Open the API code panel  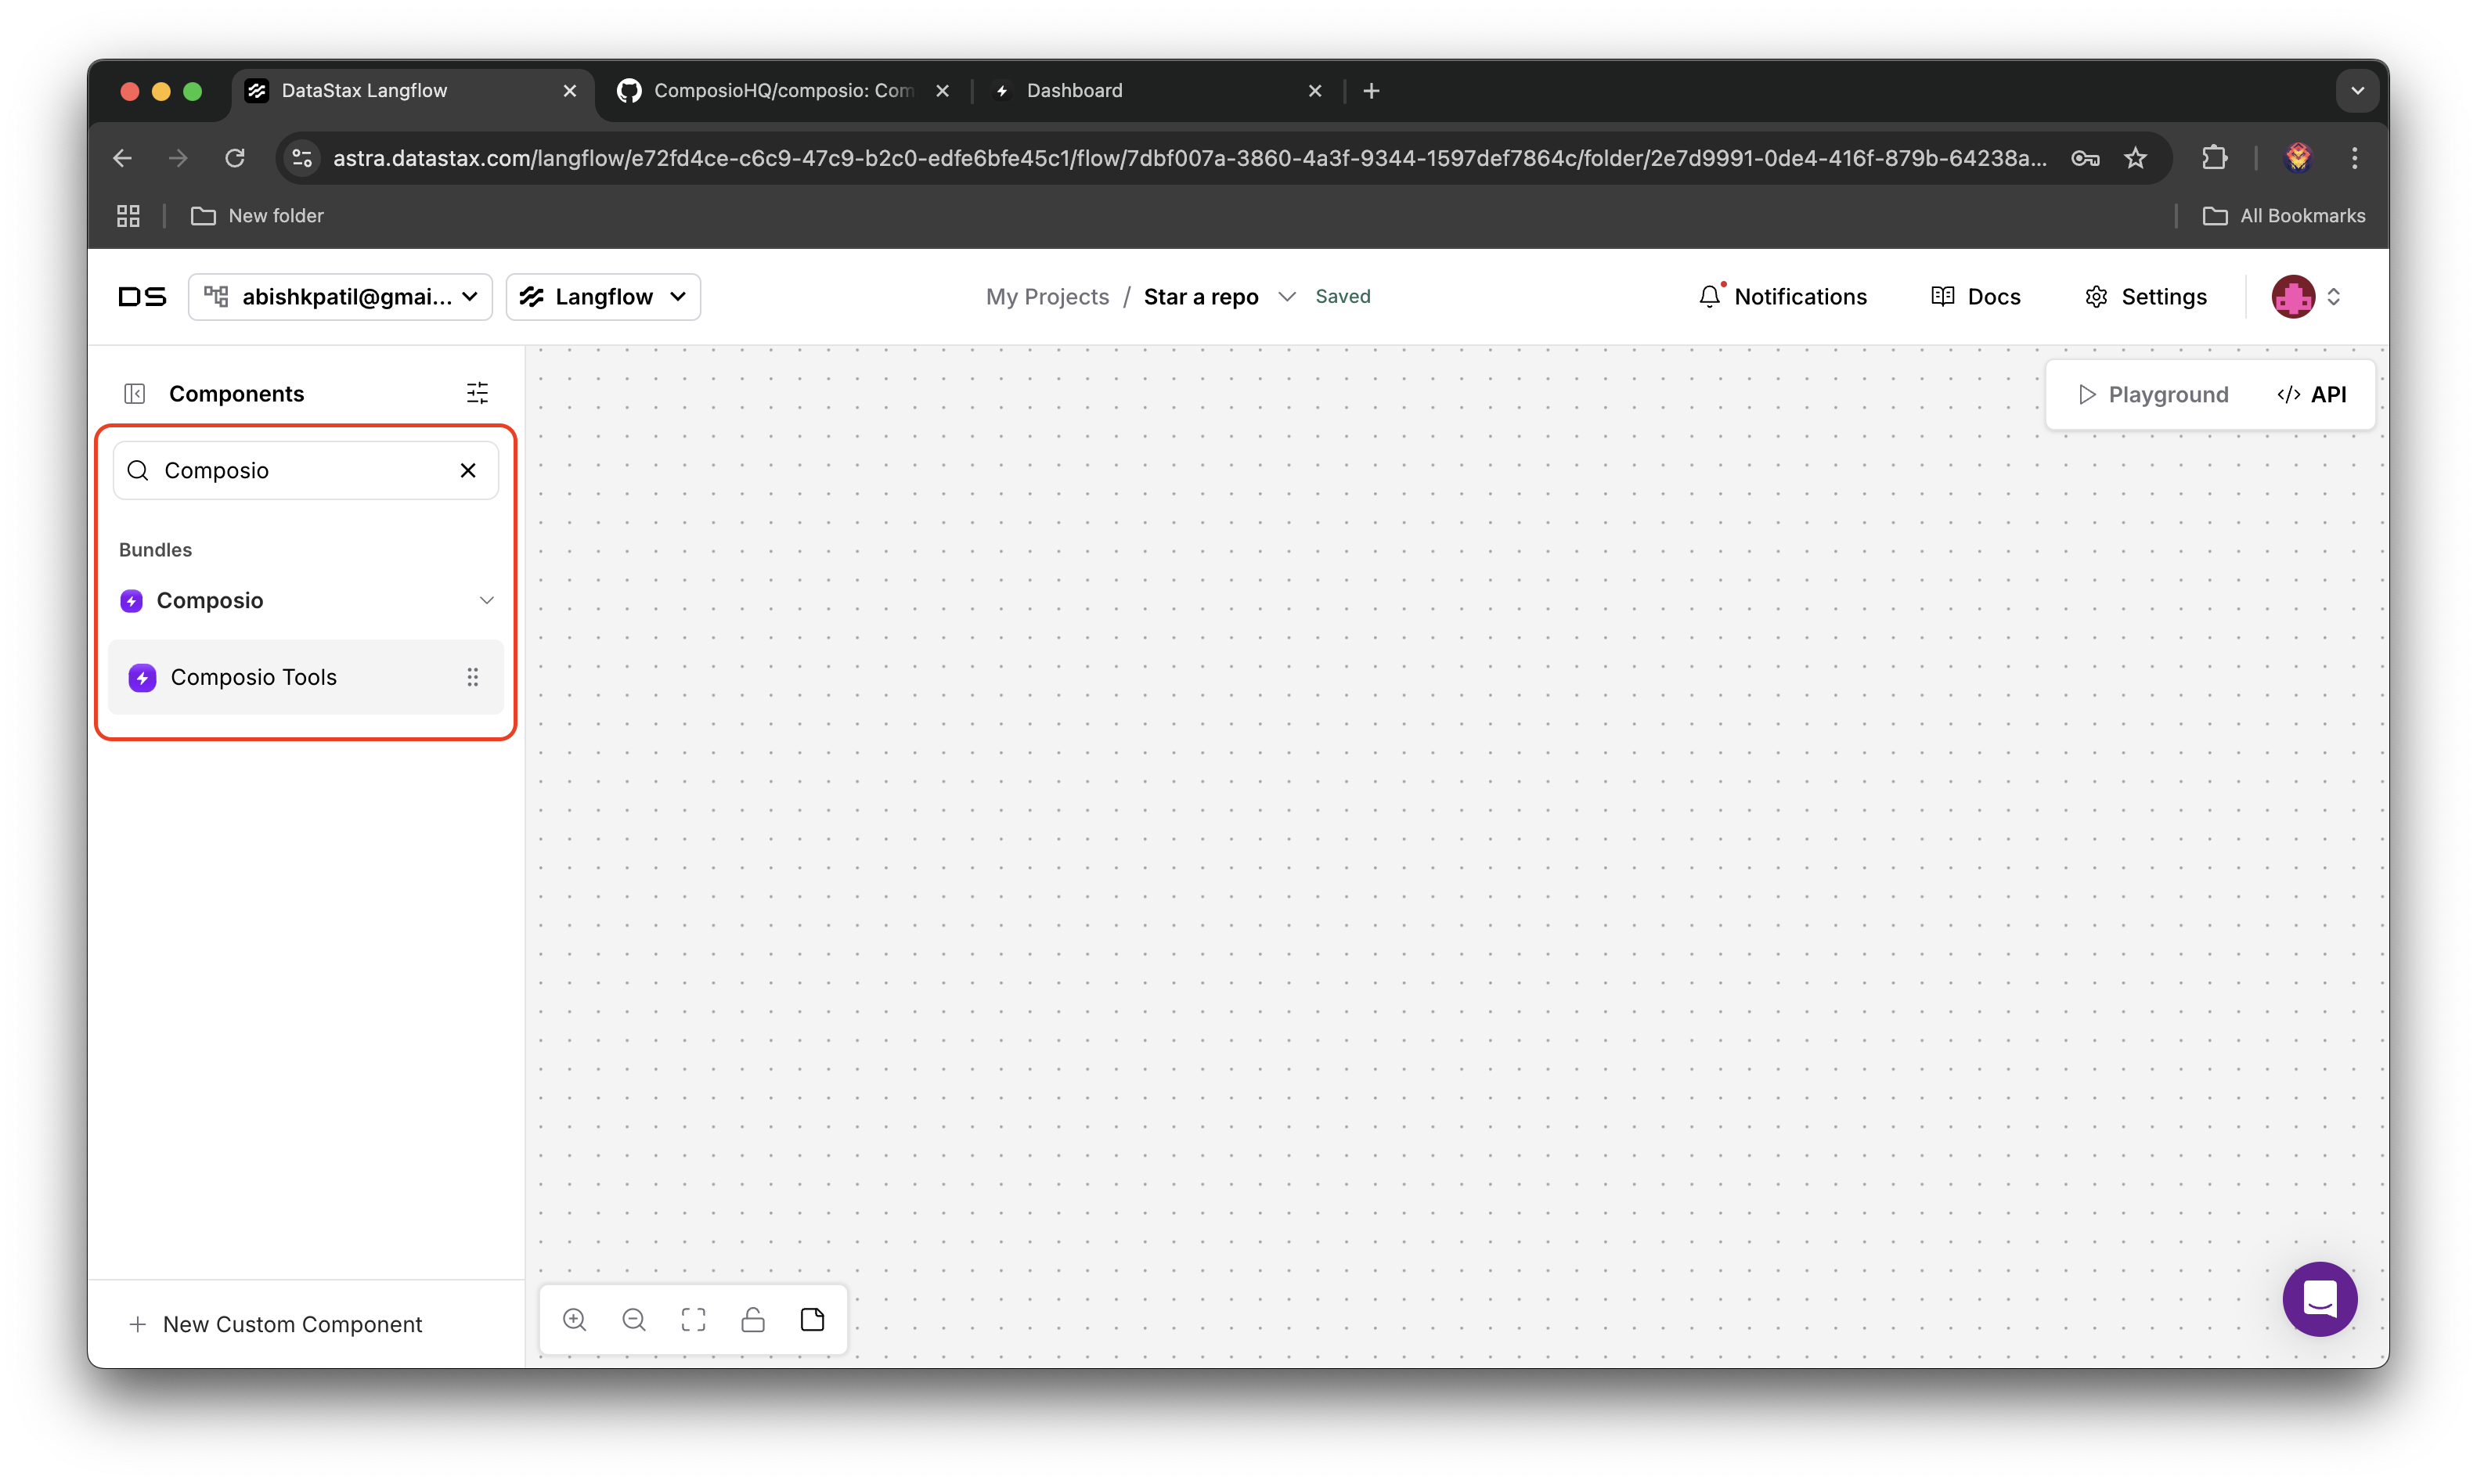2312,394
